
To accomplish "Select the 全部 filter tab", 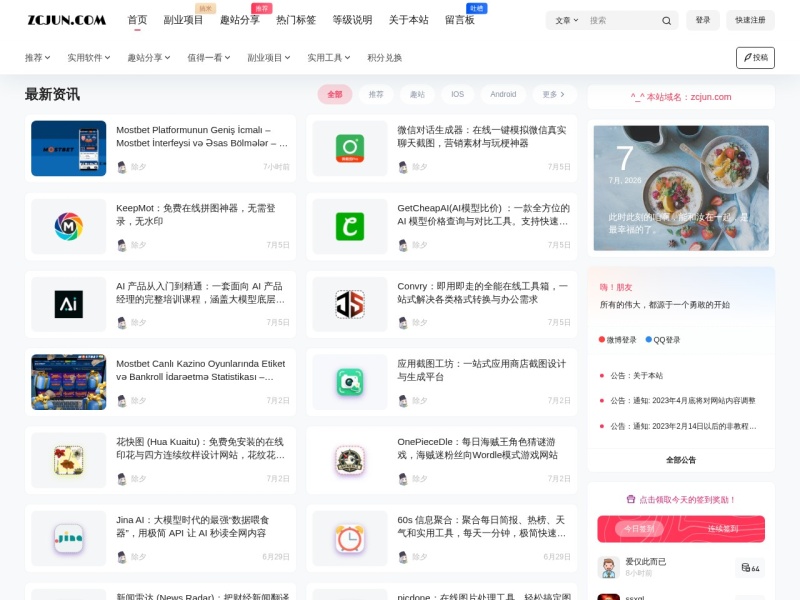I will [335, 94].
